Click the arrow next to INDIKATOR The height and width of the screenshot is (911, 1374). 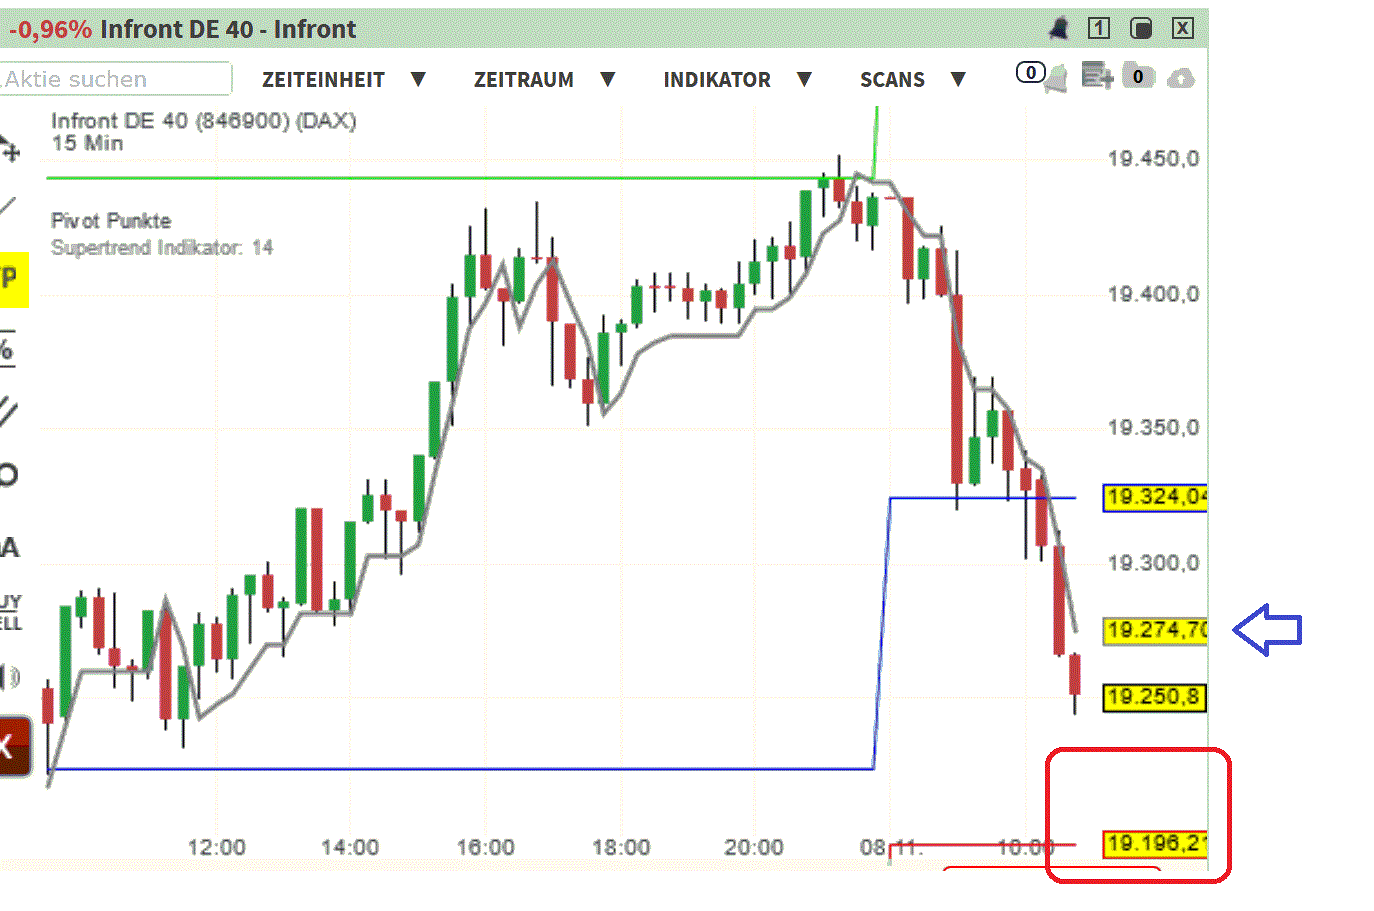point(804,79)
